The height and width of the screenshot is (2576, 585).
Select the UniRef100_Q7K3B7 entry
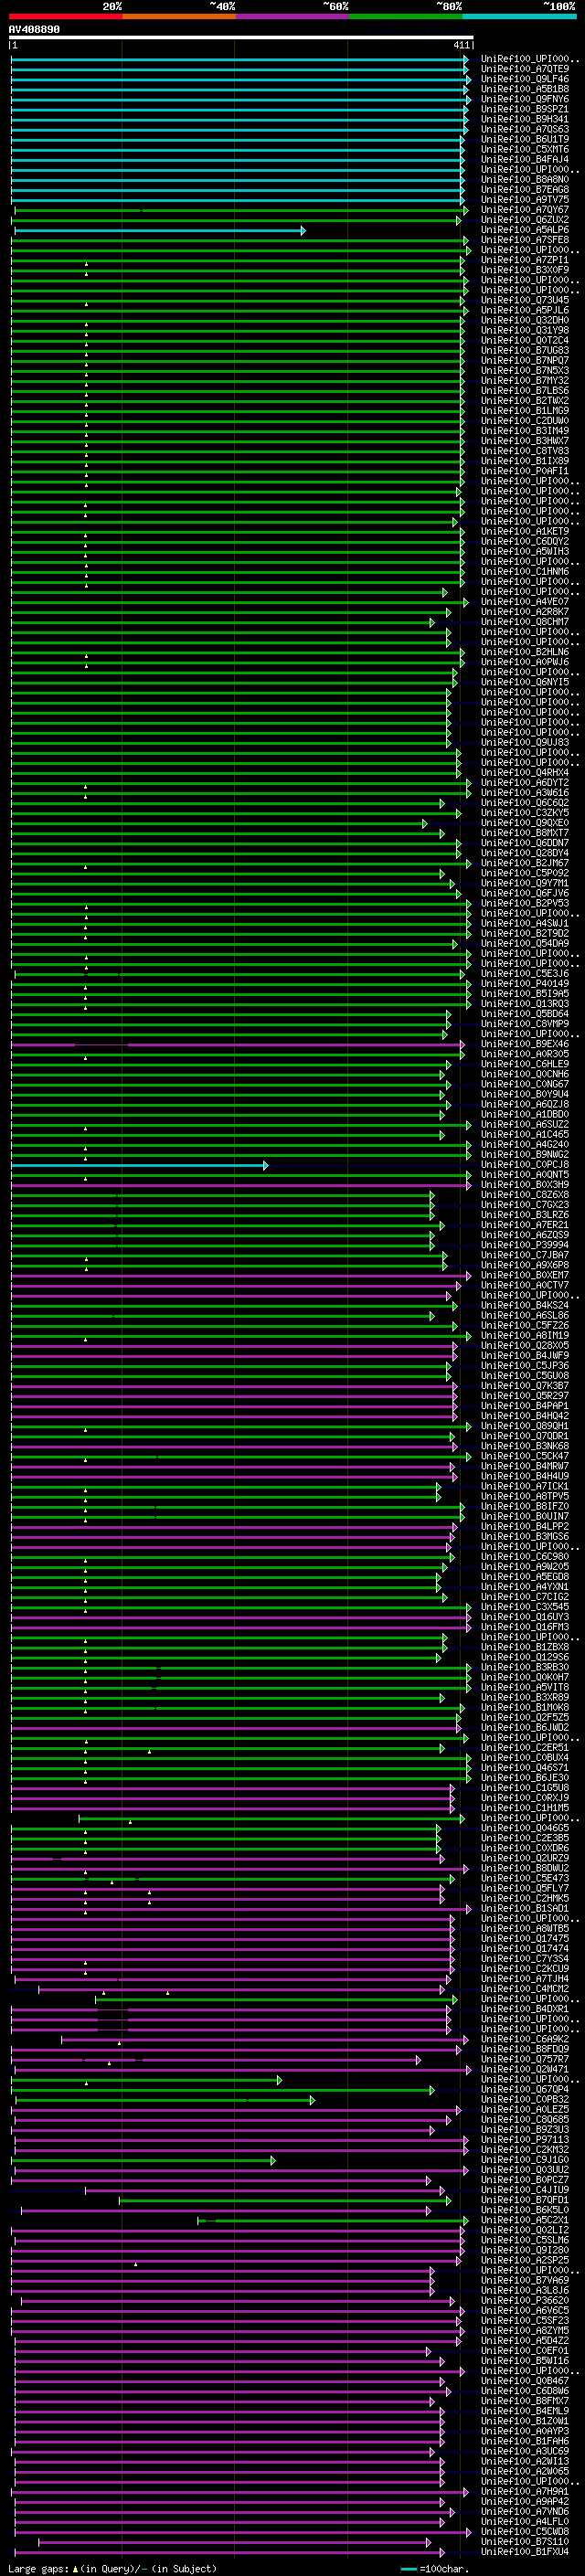point(525,1385)
